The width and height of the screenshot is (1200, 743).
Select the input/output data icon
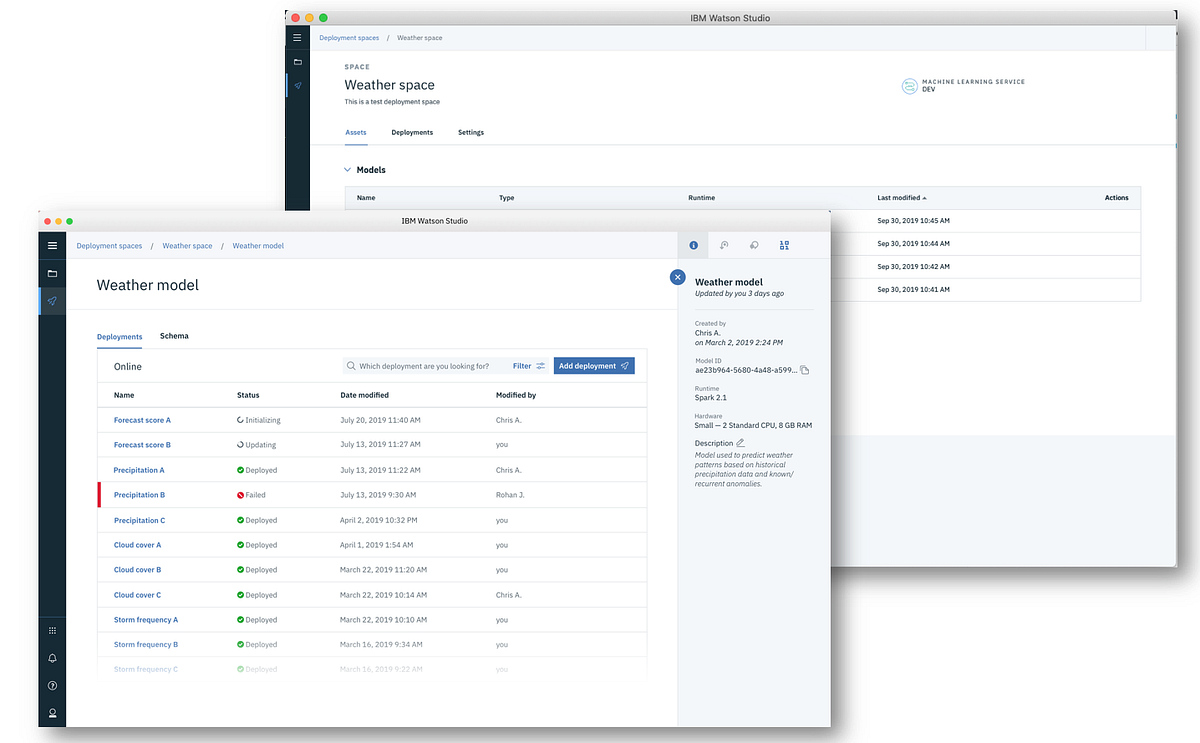point(784,245)
